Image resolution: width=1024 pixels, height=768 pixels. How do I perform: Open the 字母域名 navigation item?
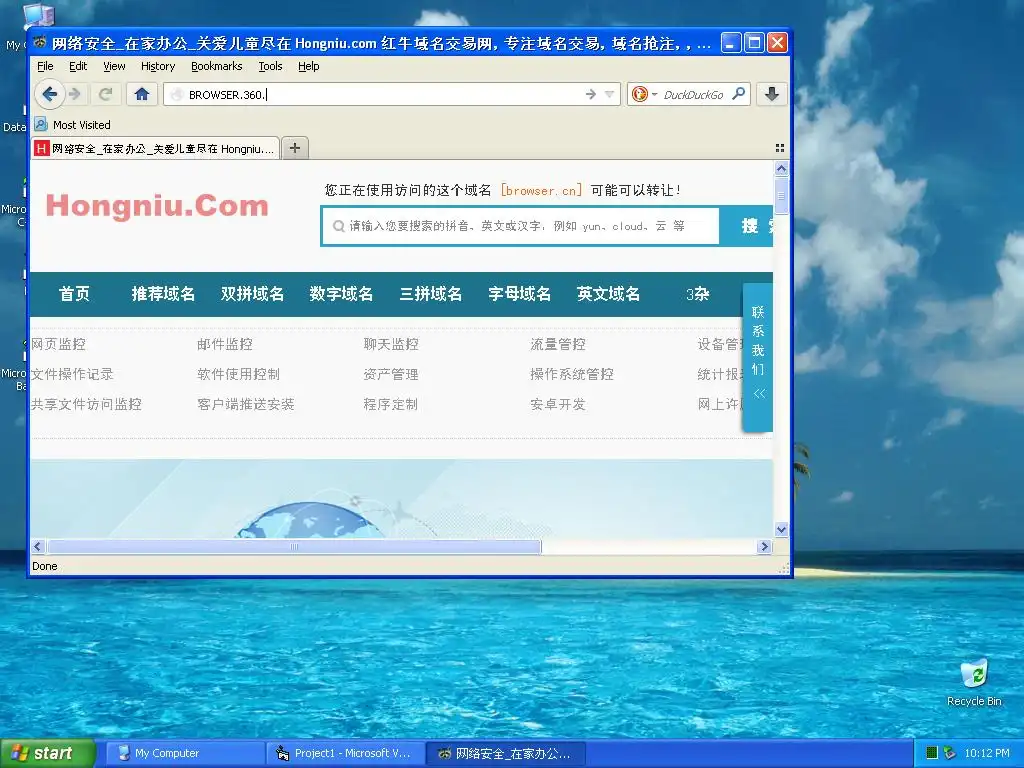point(519,294)
